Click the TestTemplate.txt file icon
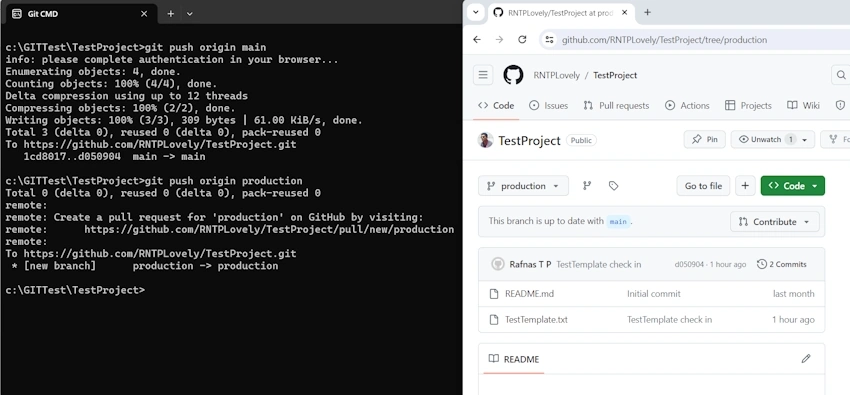This screenshot has height=395, width=850. pyautogui.click(x=493, y=320)
